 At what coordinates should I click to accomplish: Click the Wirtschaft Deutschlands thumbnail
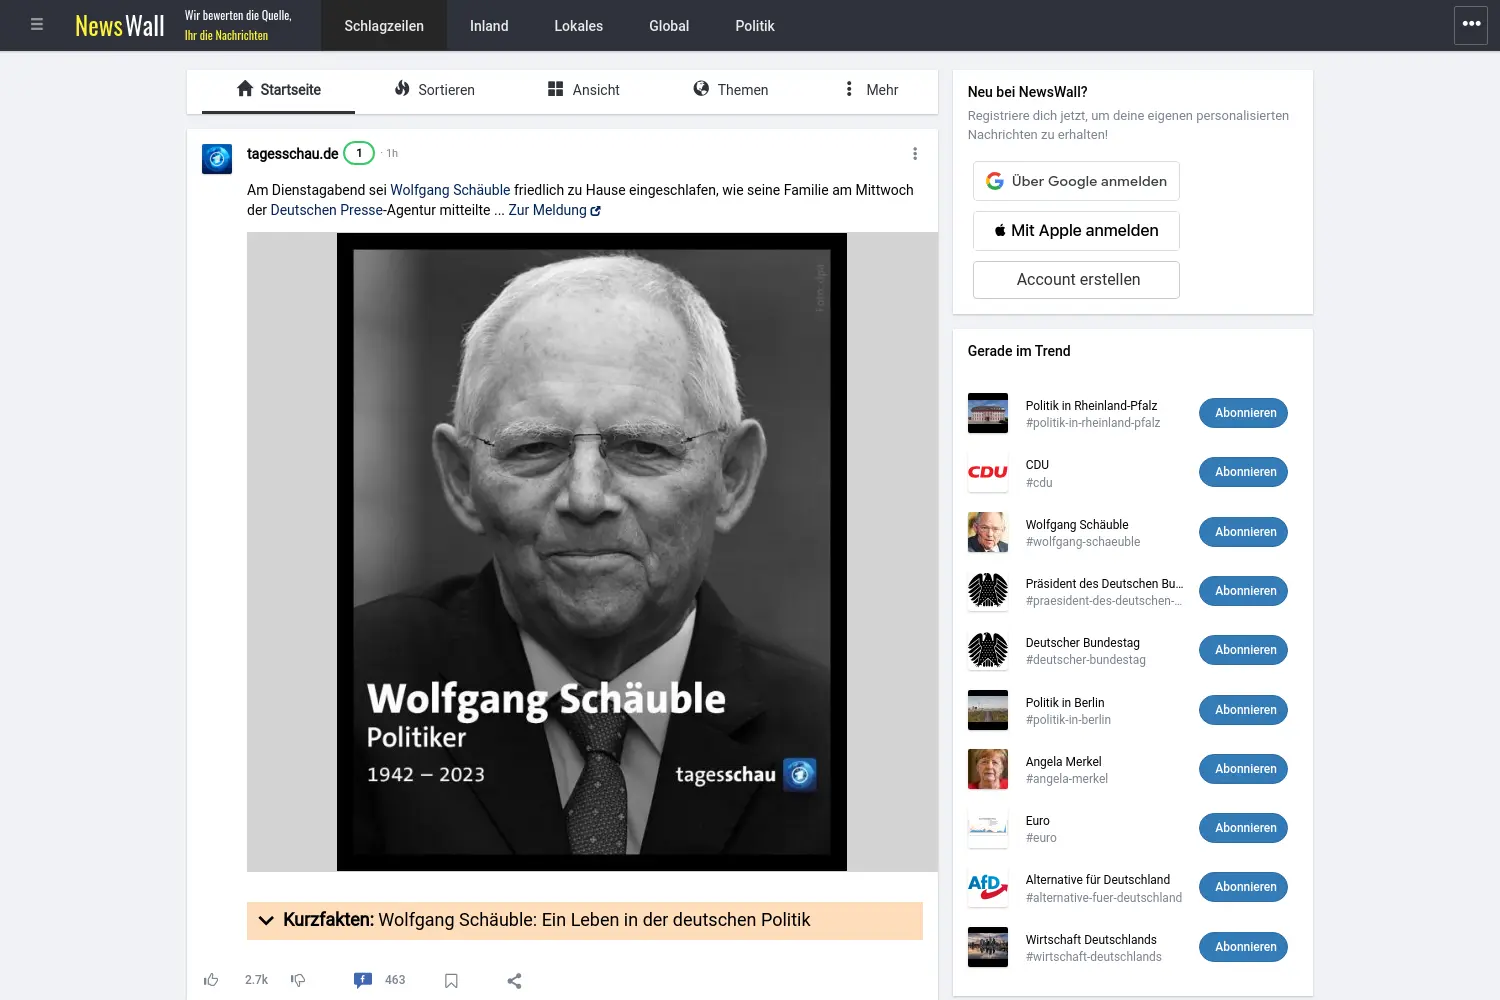coord(988,947)
